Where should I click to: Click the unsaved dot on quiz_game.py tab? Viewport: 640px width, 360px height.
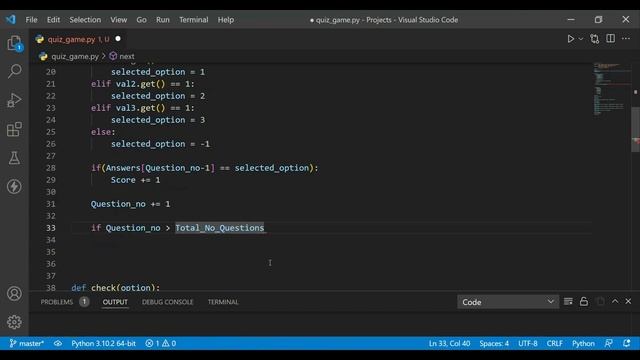click(x=118, y=39)
